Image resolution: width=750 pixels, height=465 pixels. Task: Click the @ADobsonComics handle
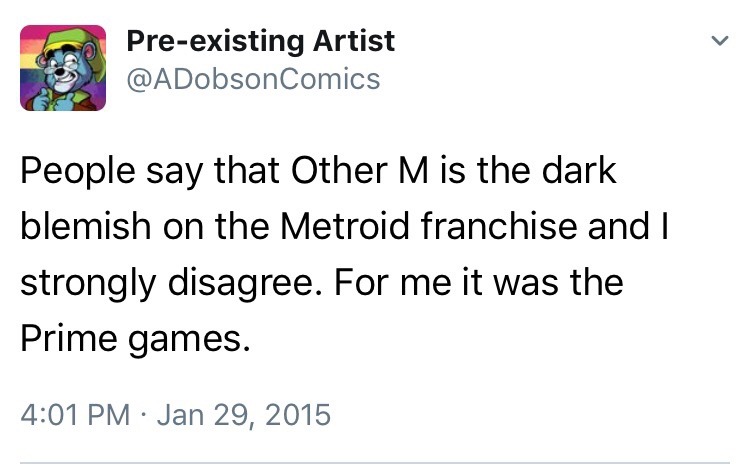click(x=253, y=78)
